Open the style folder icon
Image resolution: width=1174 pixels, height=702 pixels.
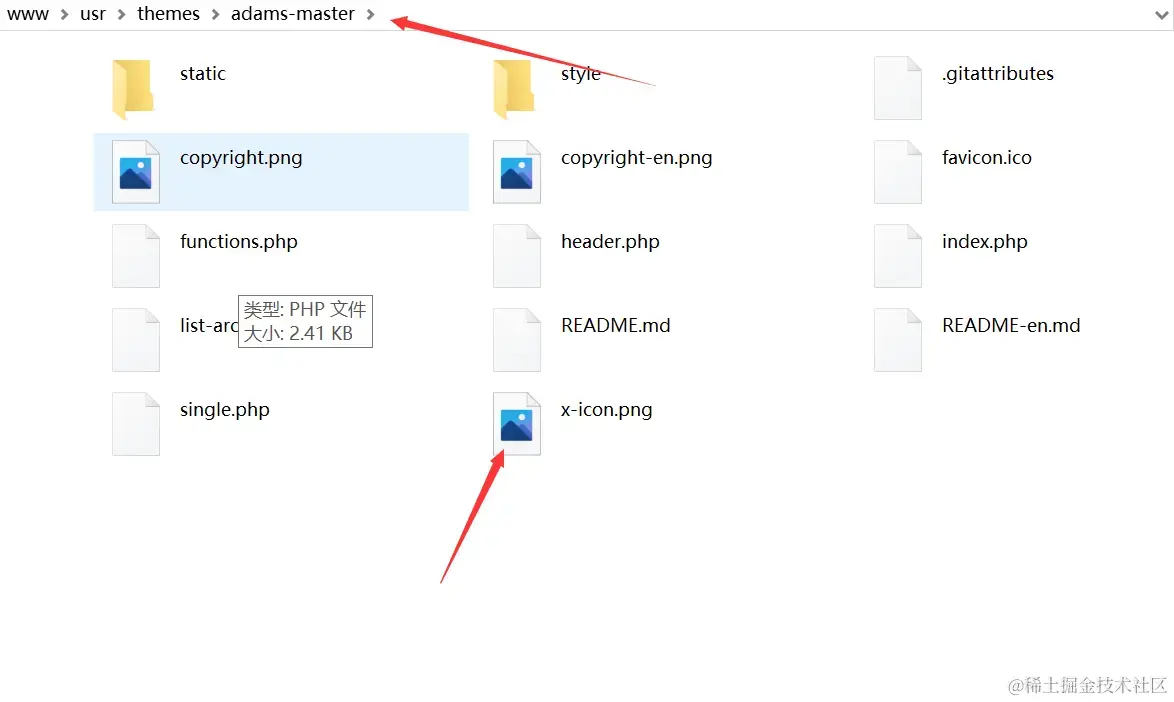[x=514, y=89]
